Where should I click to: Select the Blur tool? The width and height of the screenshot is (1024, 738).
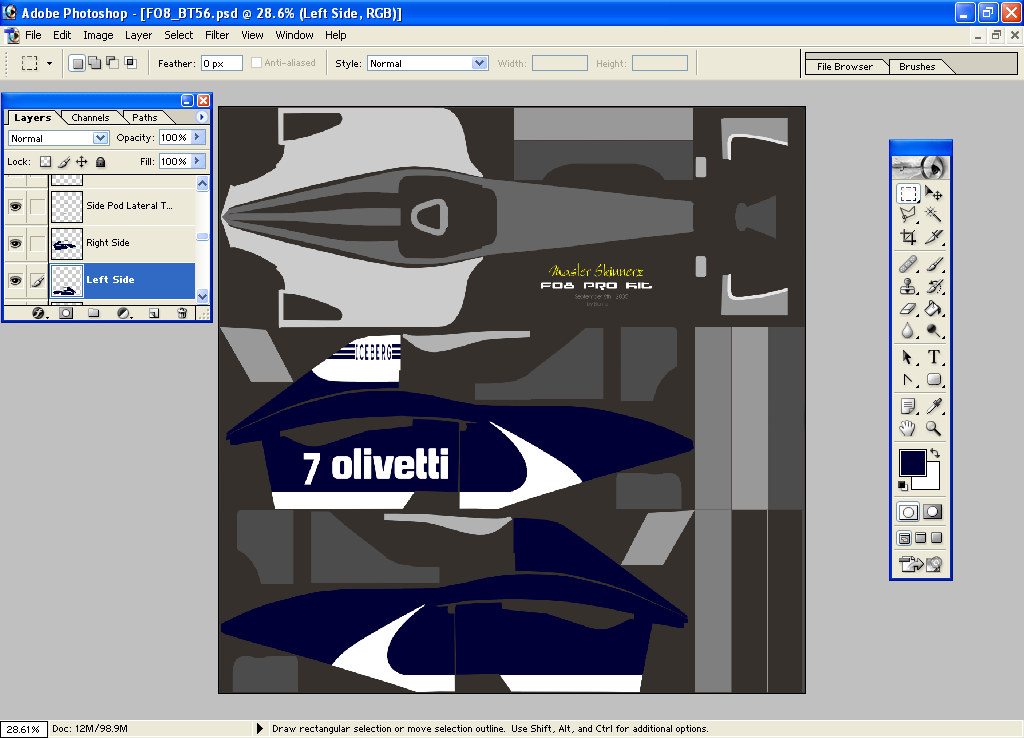(x=908, y=330)
